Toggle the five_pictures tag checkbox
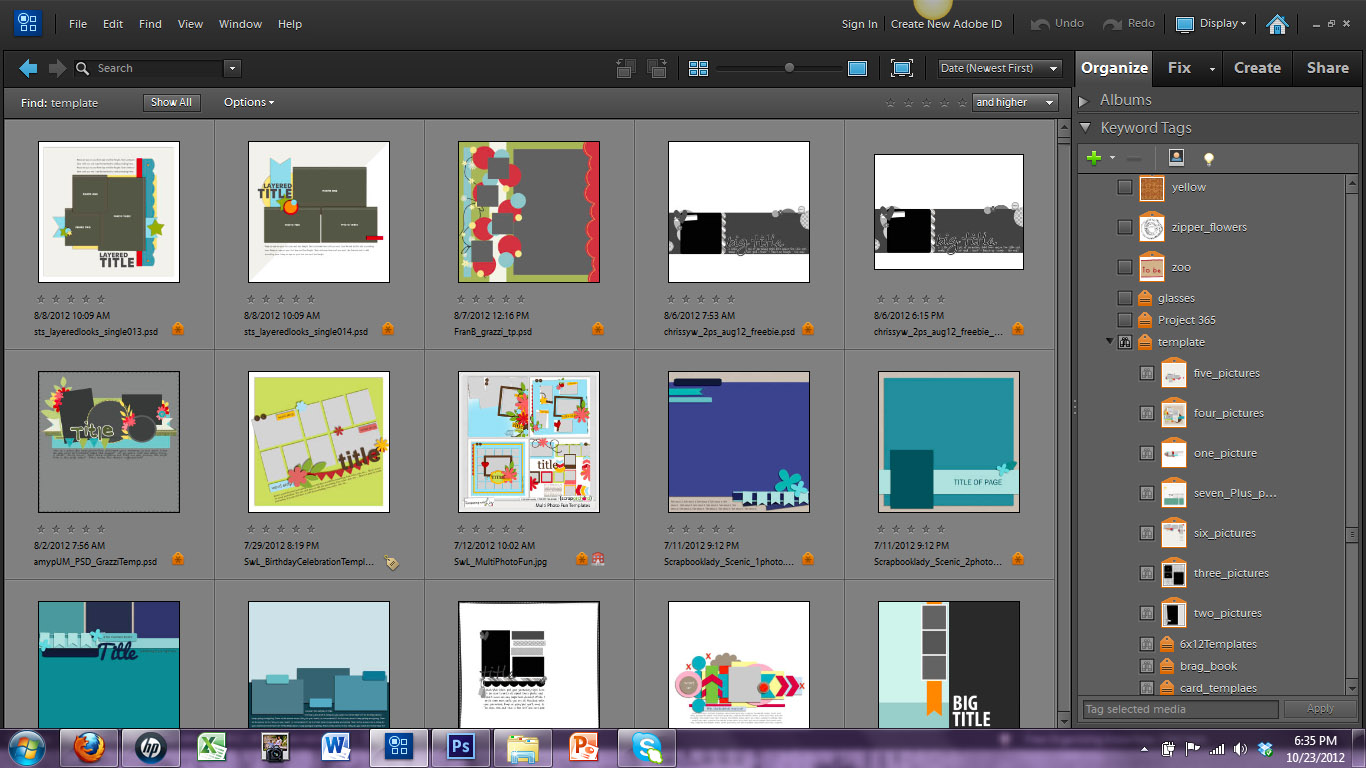Image resolution: width=1366 pixels, height=768 pixels. click(1147, 373)
